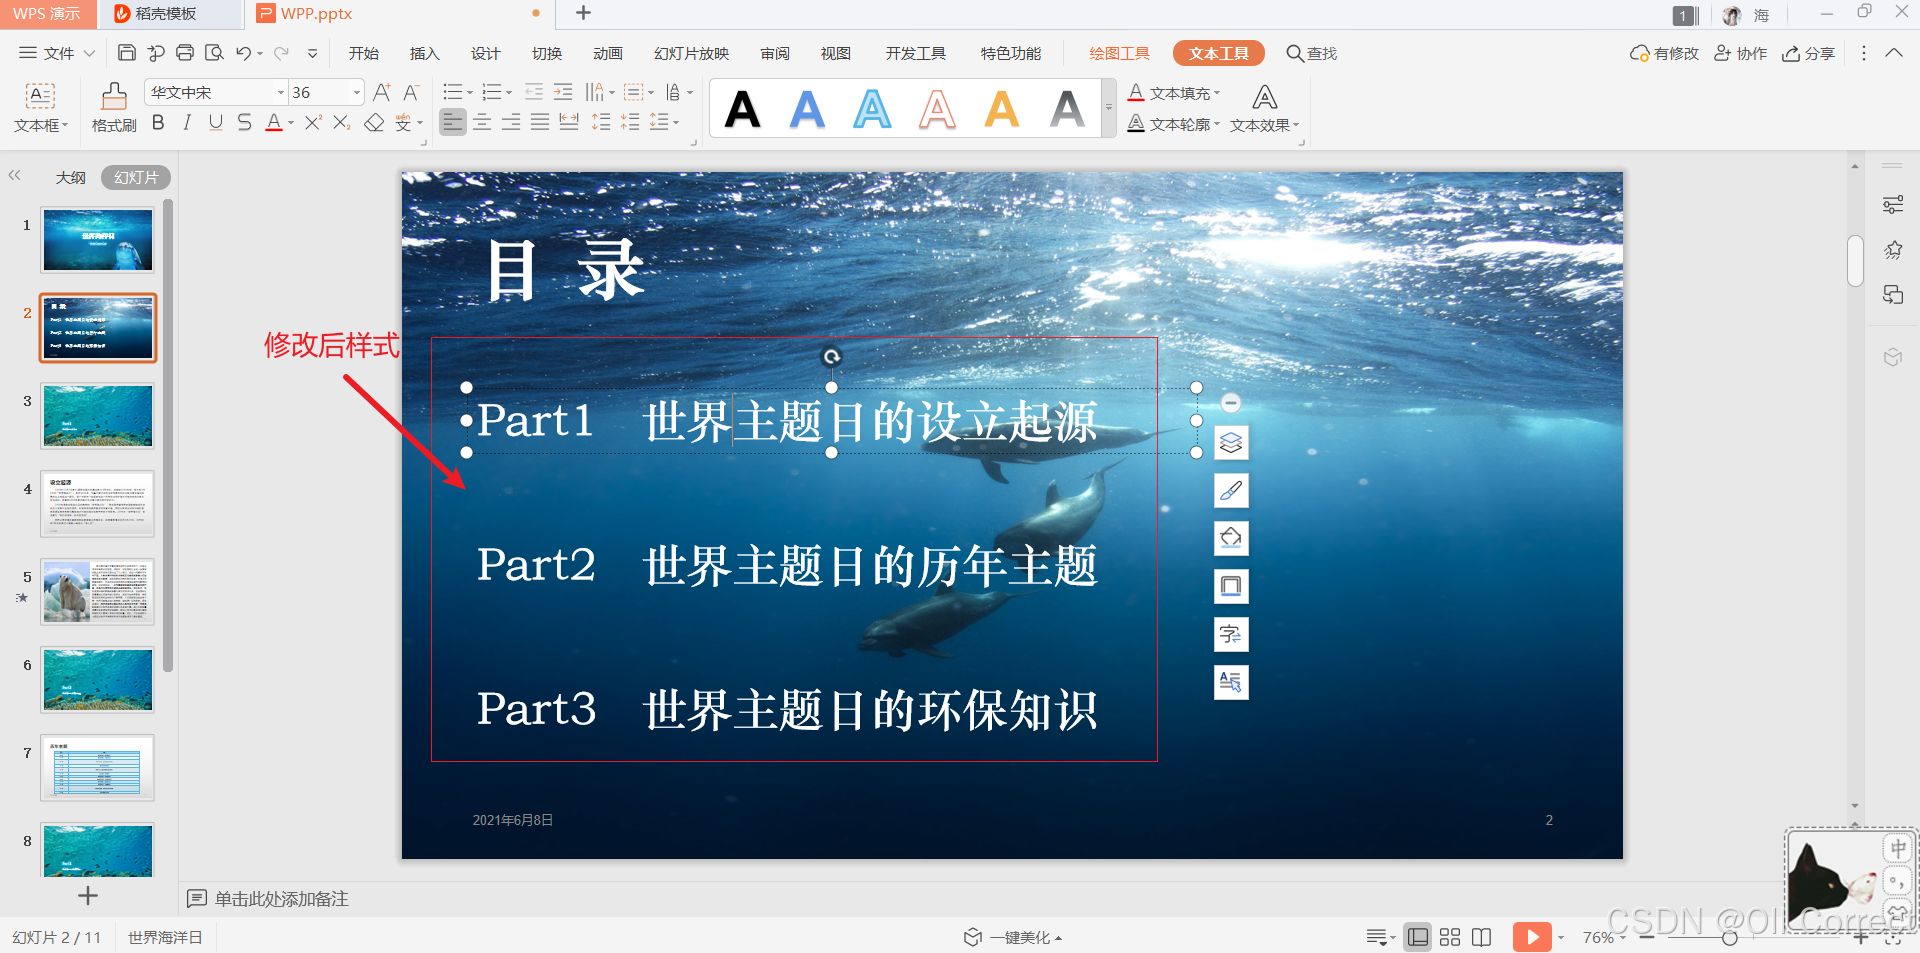Click the notes field 单击此处添加备注
Screen dimensions: 1920x953
point(281,899)
